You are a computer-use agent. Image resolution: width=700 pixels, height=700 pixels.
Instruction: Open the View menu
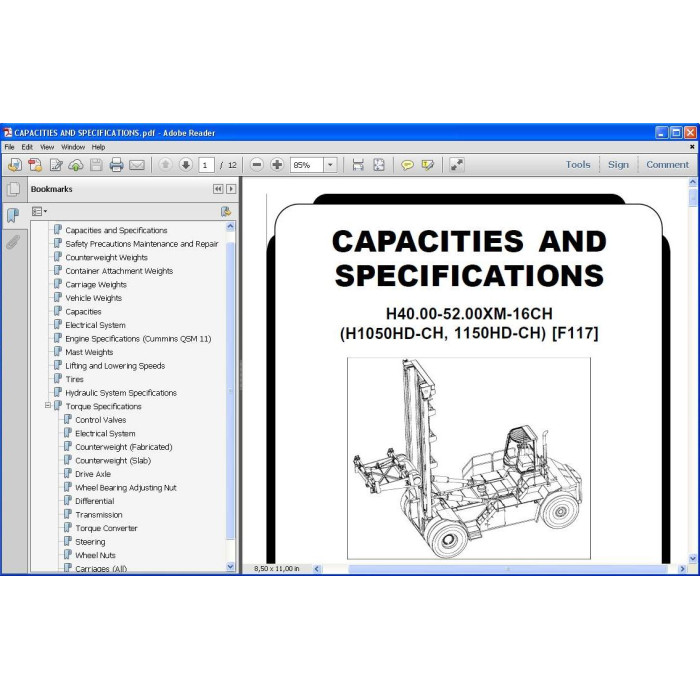[x=47, y=147]
